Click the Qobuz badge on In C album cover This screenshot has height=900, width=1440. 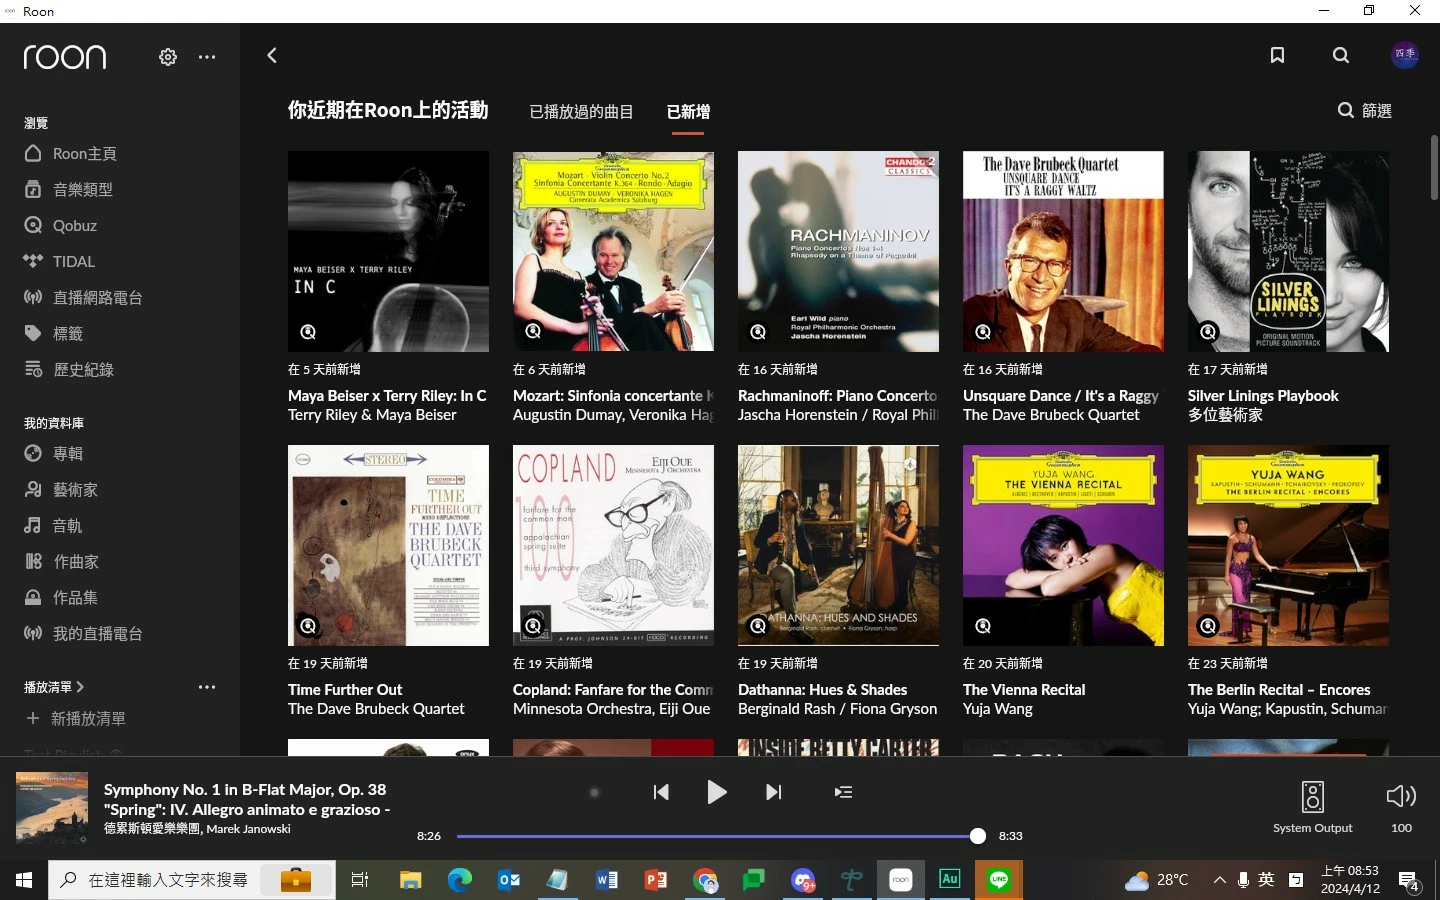[x=308, y=332]
